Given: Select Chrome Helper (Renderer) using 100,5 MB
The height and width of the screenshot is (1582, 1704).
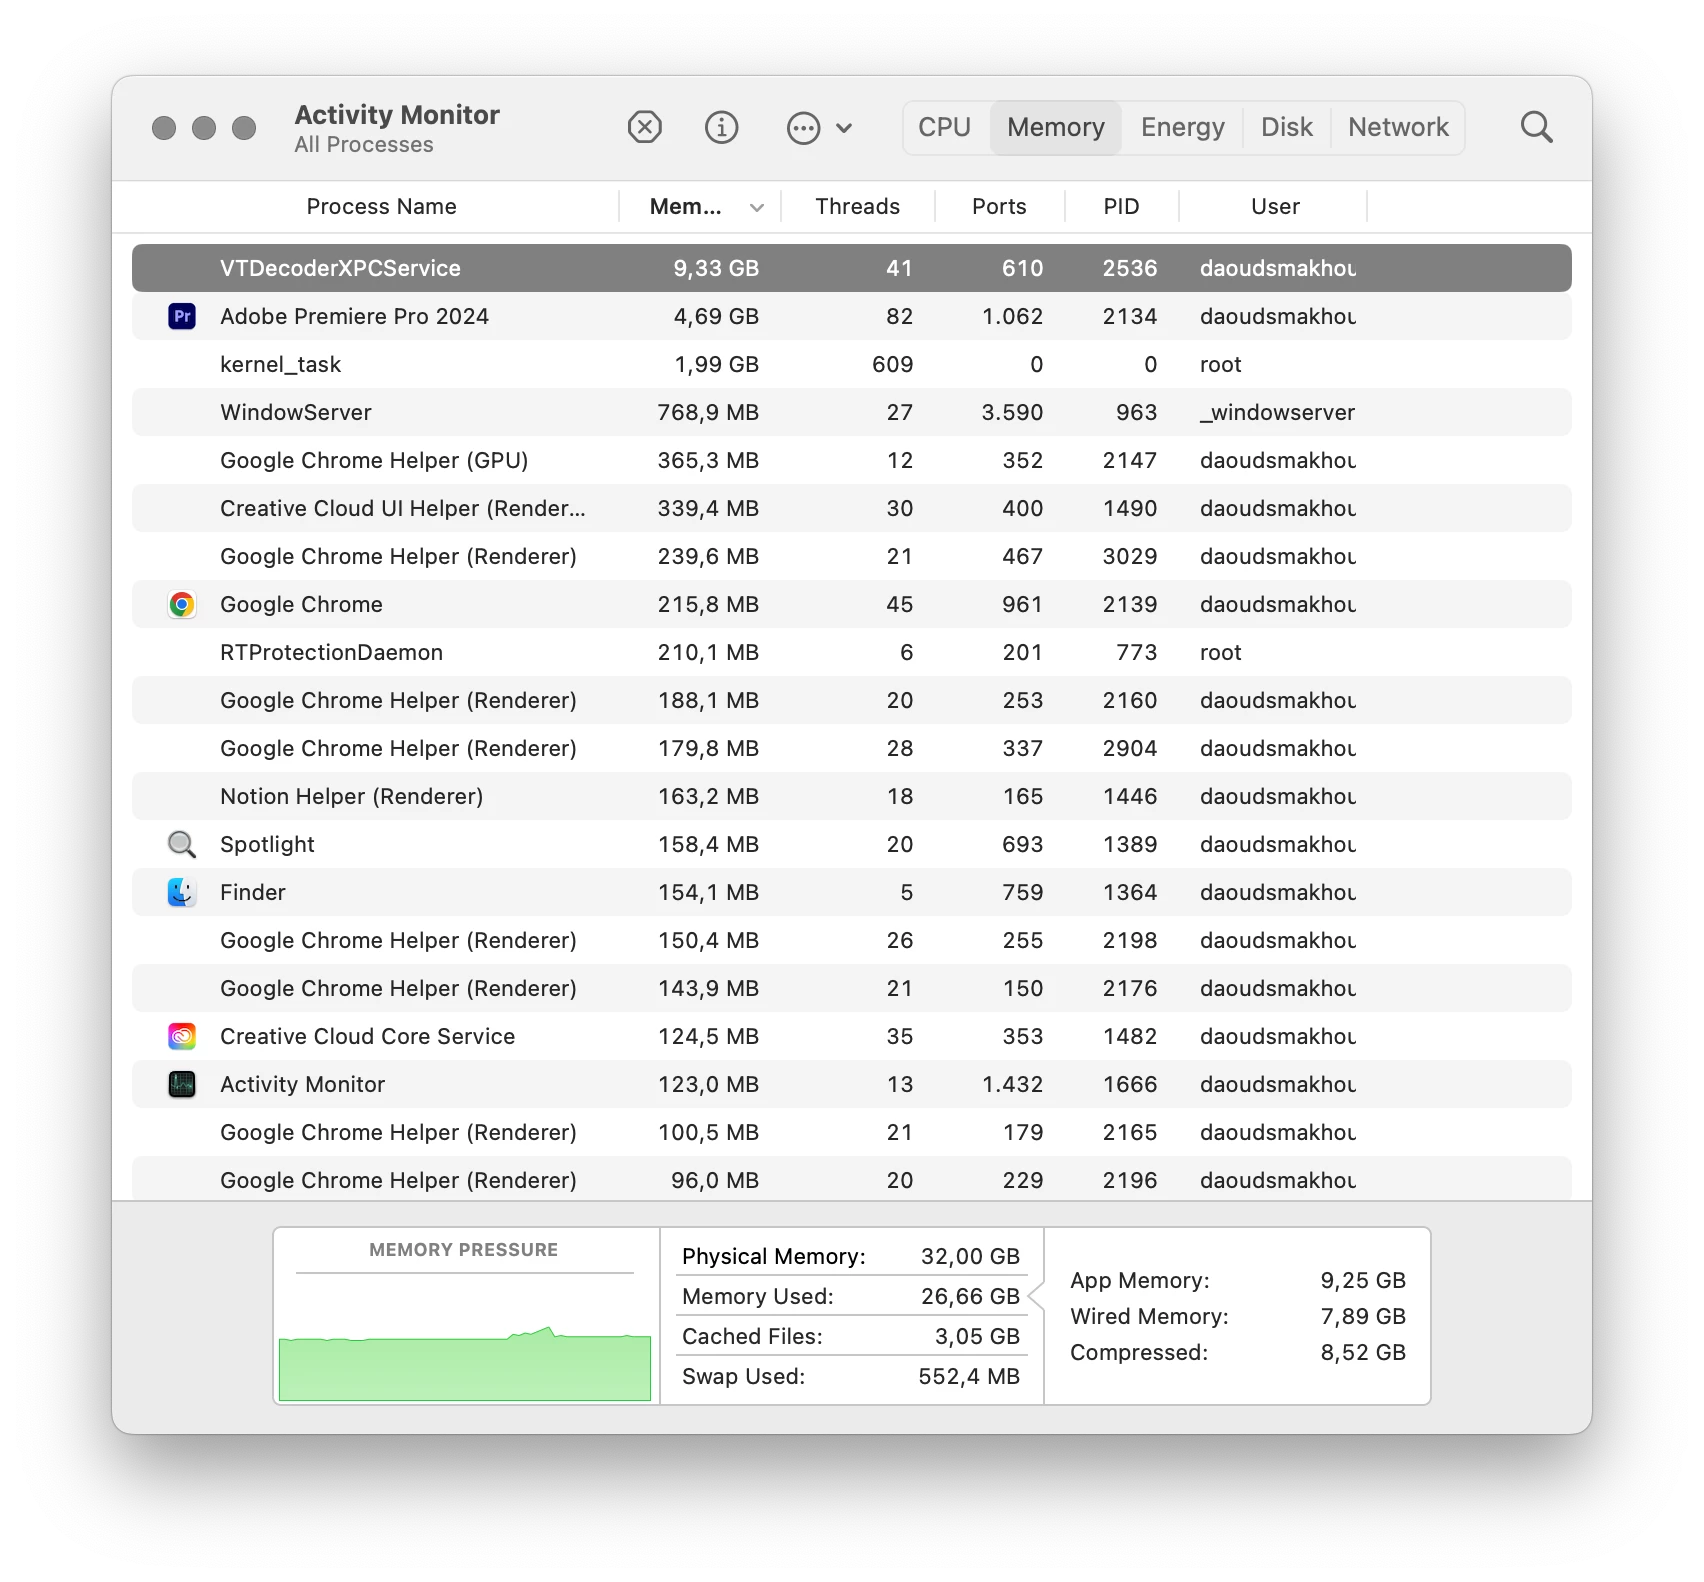Looking at the screenshot, I should click(x=852, y=1132).
